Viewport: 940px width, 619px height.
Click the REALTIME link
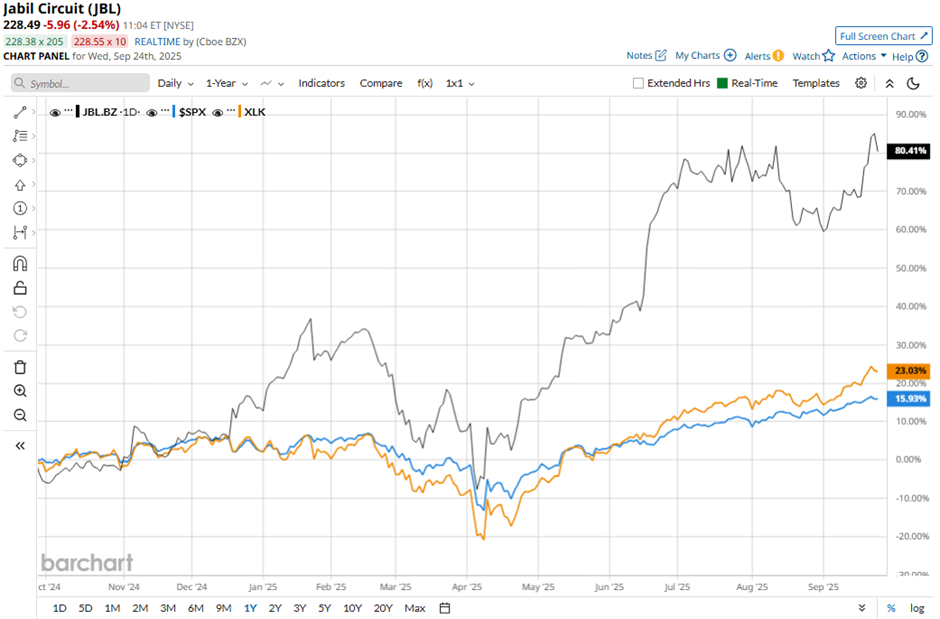click(x=157, y=41)
